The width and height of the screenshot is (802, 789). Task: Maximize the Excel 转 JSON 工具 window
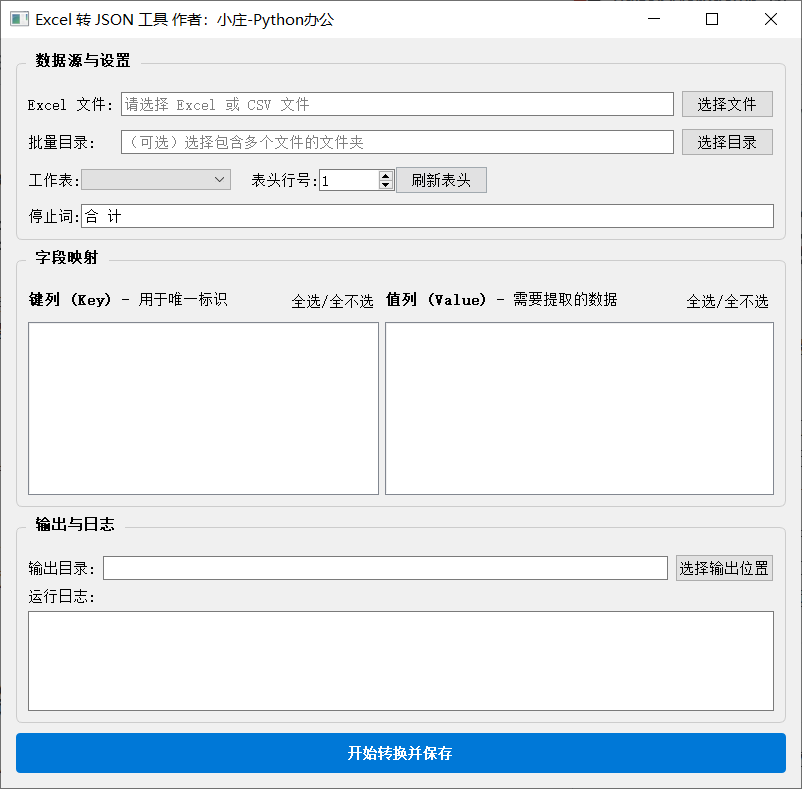pos(712,19)
